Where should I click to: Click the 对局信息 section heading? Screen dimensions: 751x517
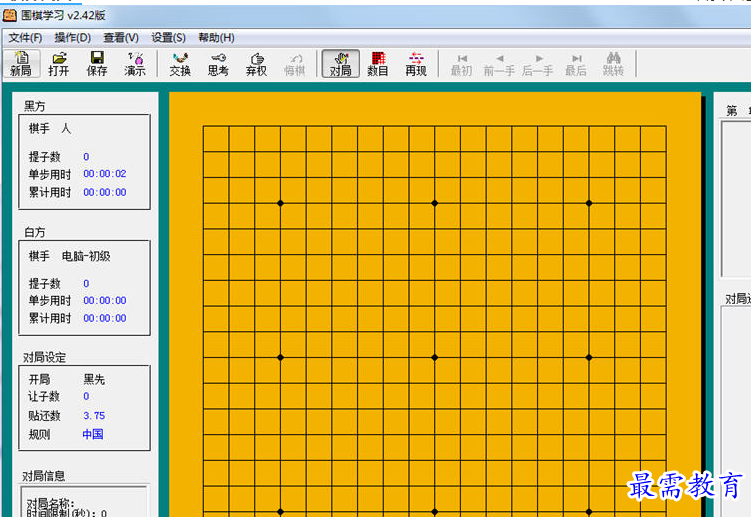pos(44,476)
